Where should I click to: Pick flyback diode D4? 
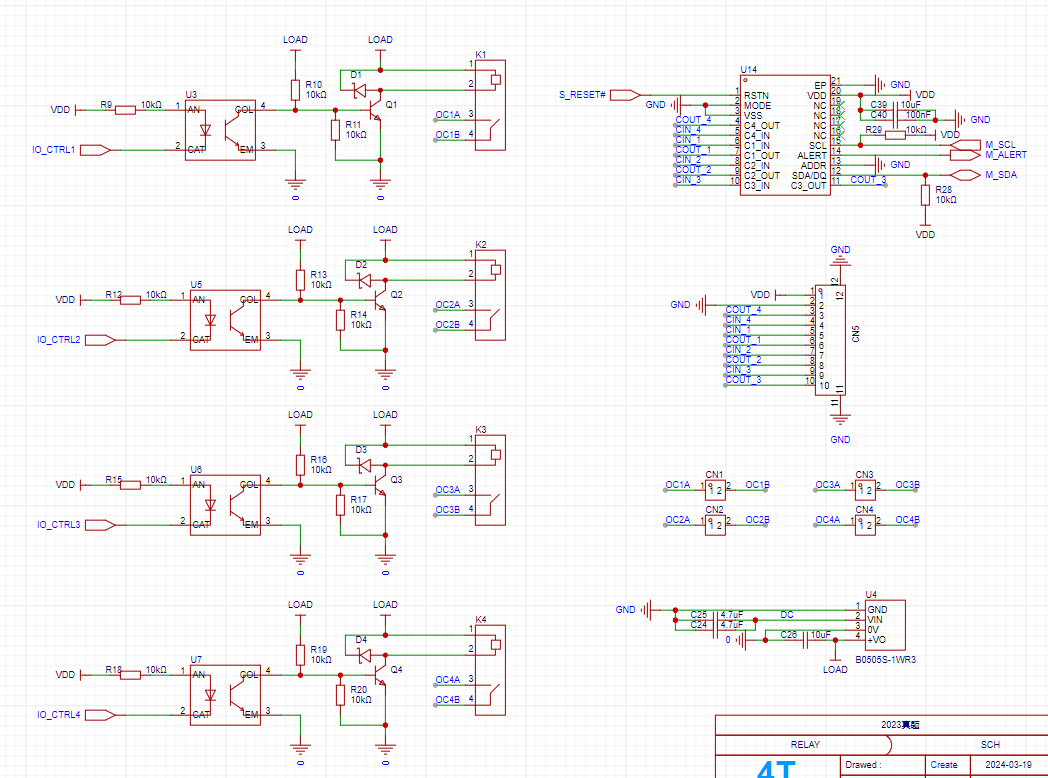[365, 655]
